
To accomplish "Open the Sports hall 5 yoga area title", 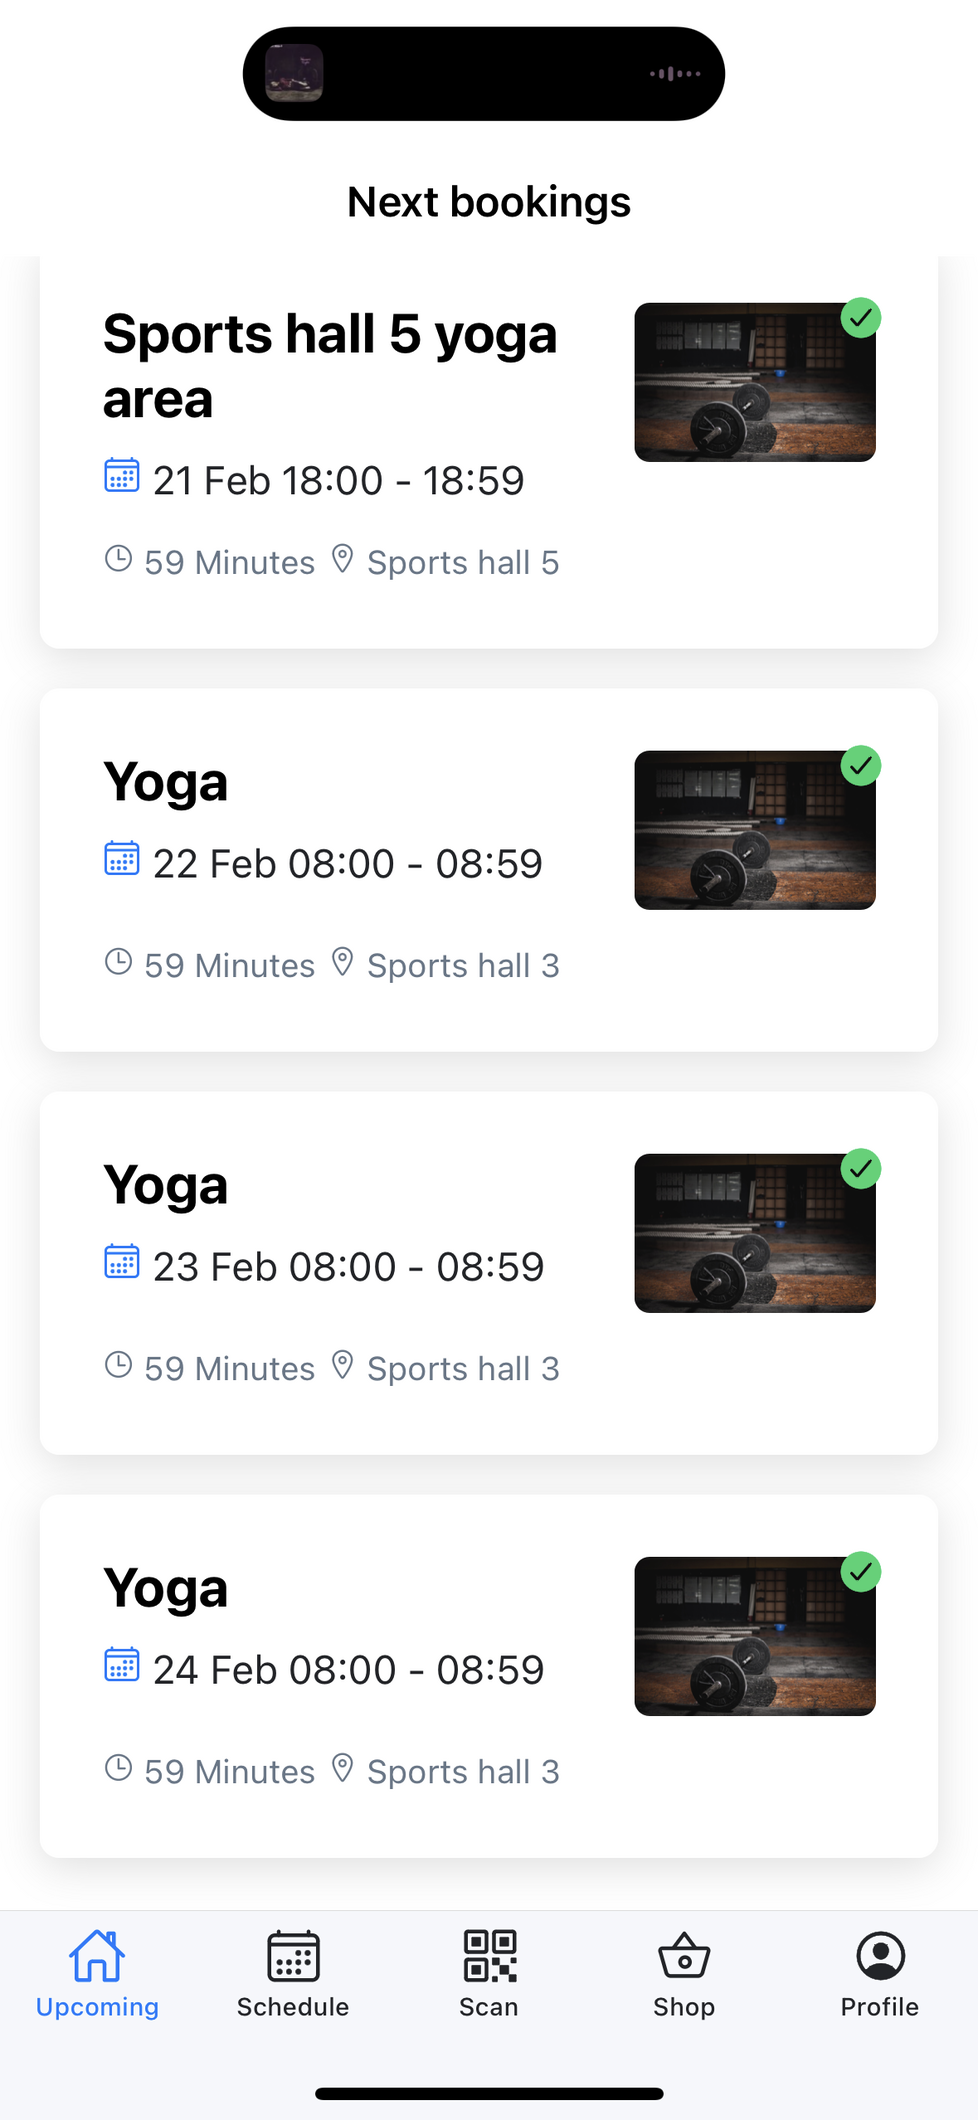I will tap(330, 366).
